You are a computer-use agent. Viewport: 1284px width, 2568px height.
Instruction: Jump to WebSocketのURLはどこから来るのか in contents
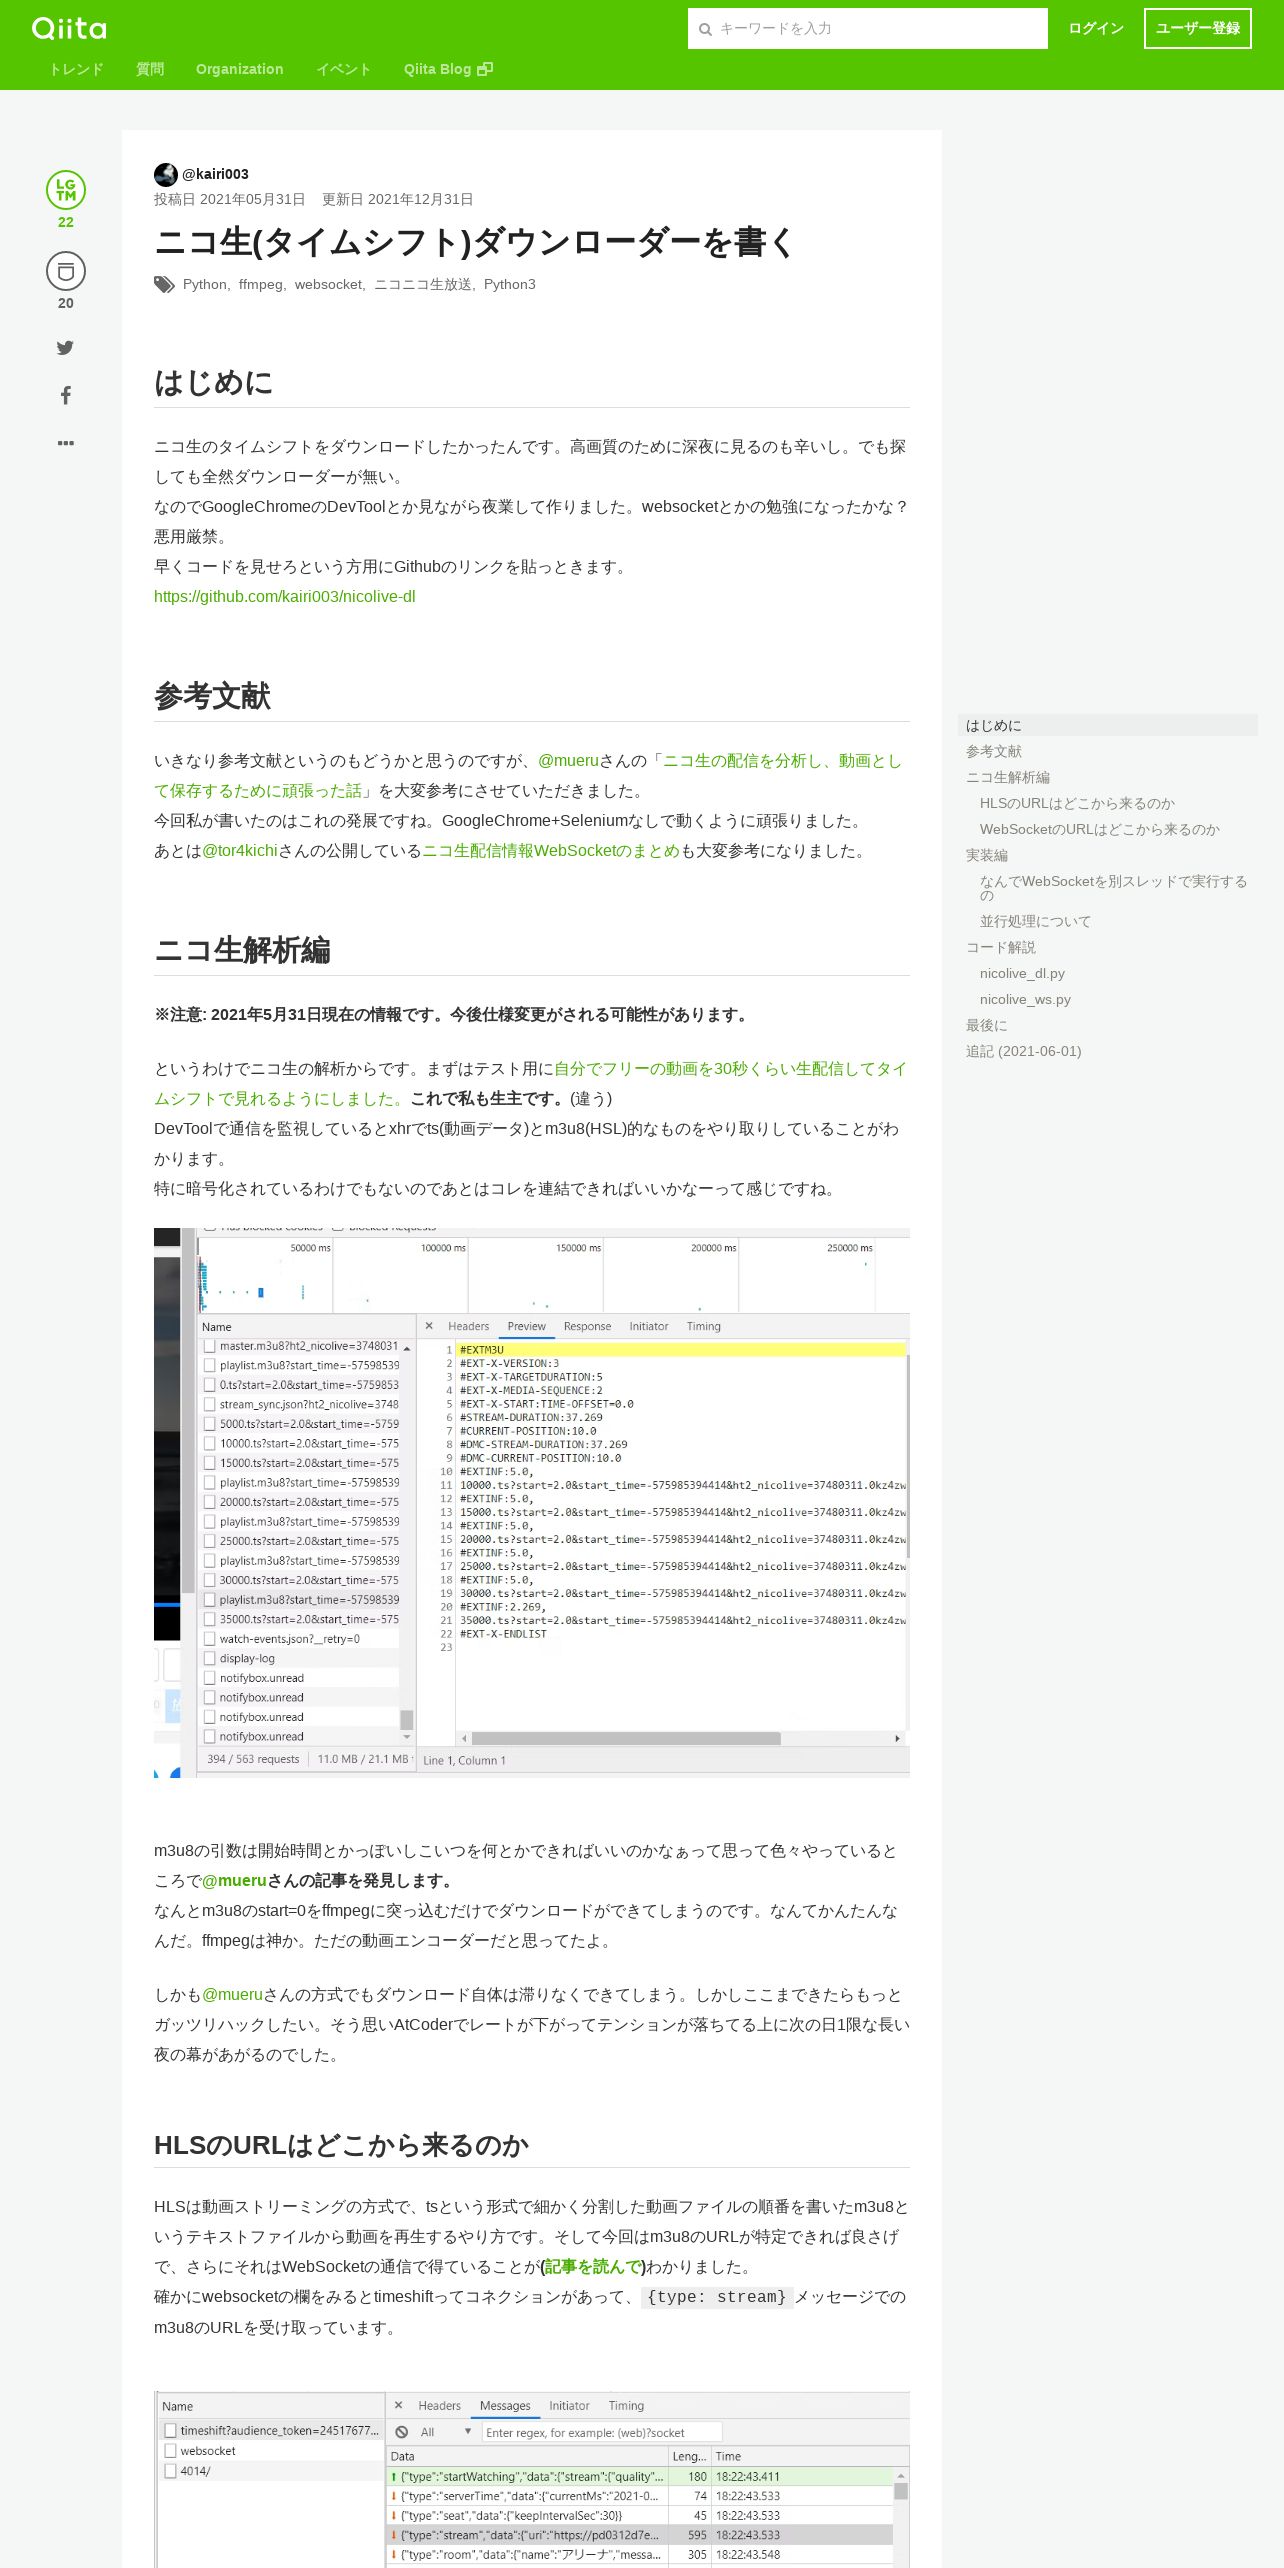pos(1100,829)
